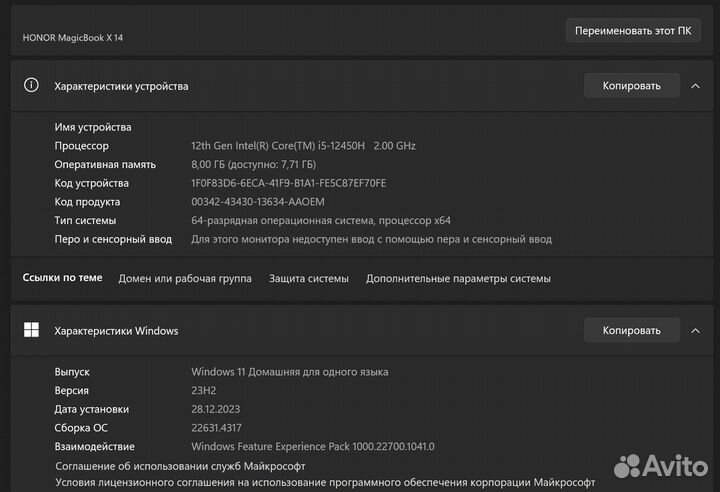This screenshot has width=720, height=492.
Task: Open Соглашение об использовании служб Майкрософт link
Action: pyautogui.click(x=180, y=466)
